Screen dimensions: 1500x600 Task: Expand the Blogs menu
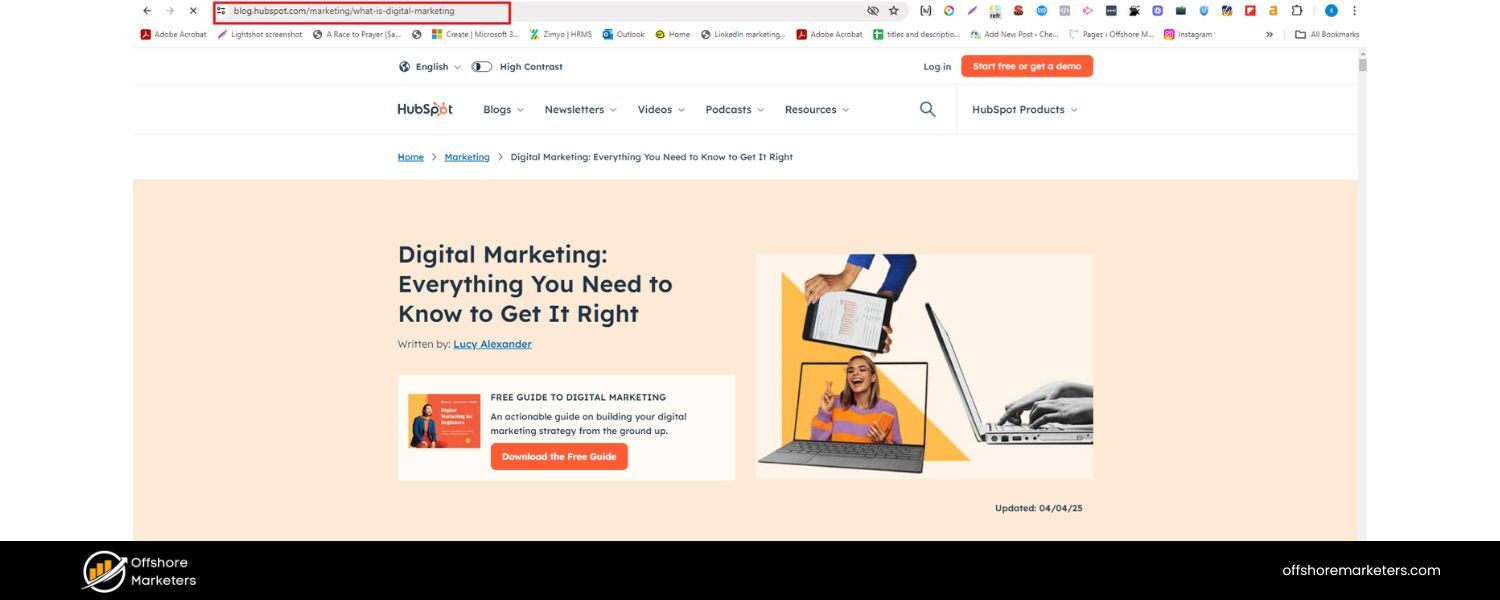pyautogui.click(x=503, y=110)
